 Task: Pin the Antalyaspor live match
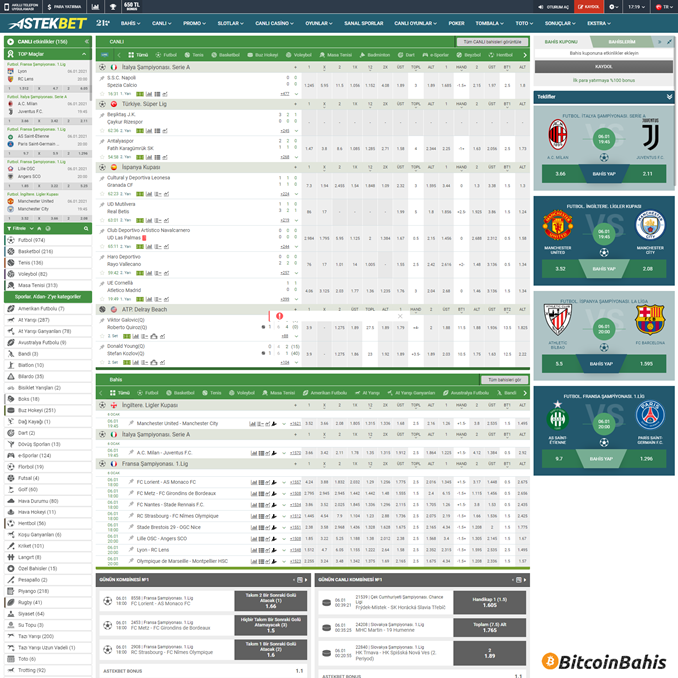coord(102,141)
